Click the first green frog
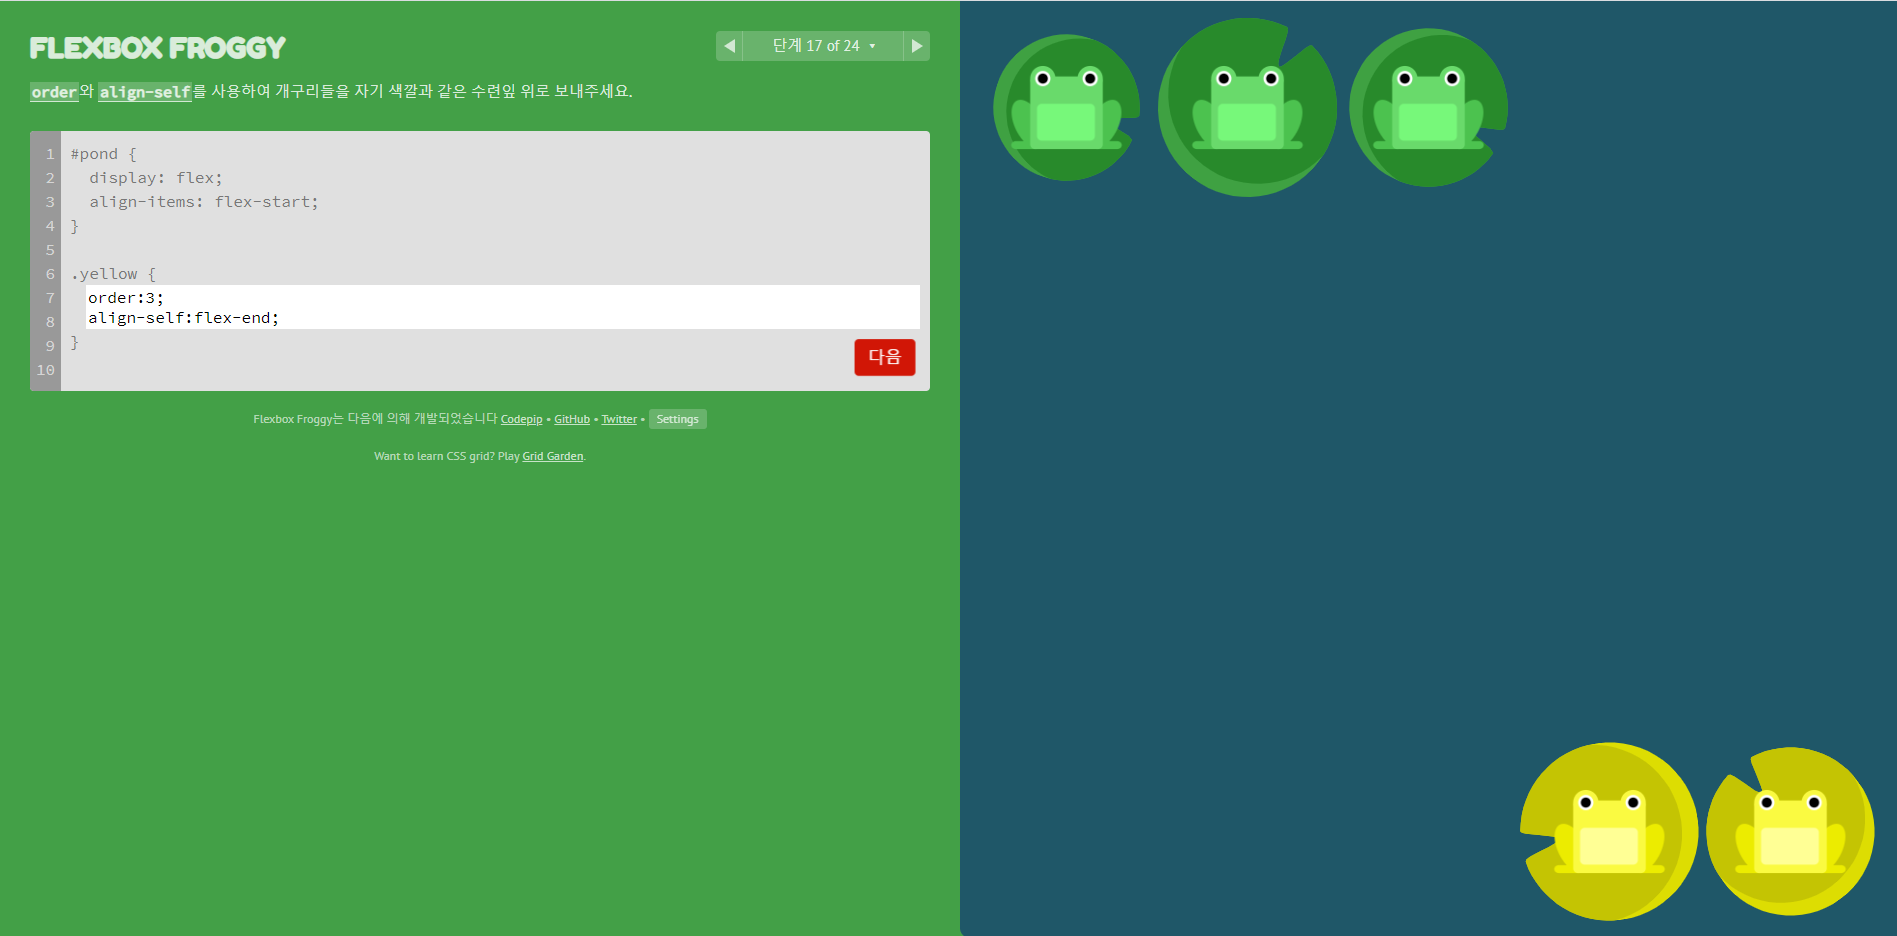The height and width of the screenshot is (936, 1897). click(x=1066, y=110)
